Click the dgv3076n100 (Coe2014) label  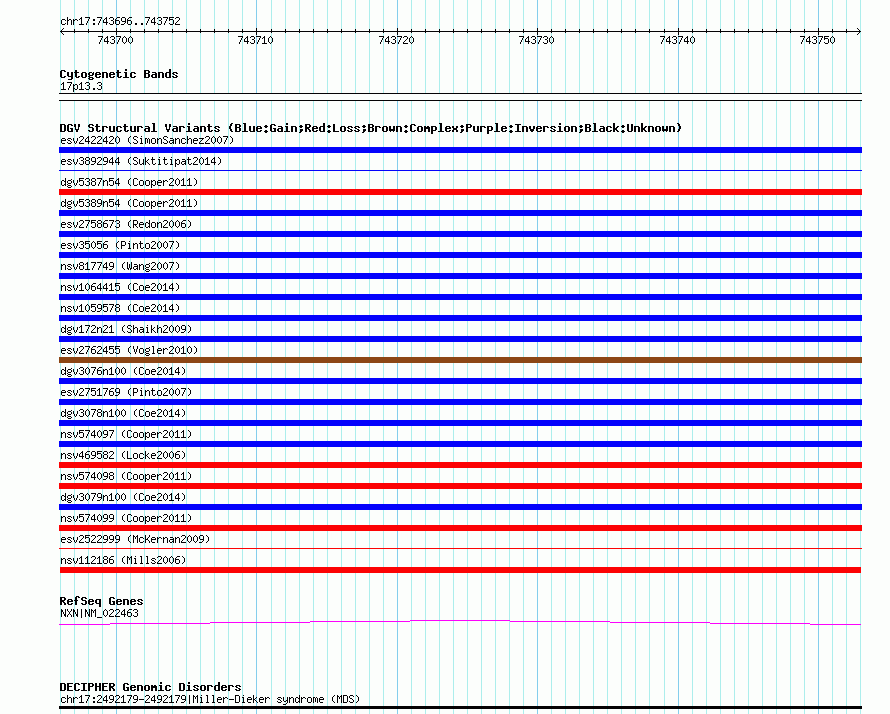coord(123,371)
